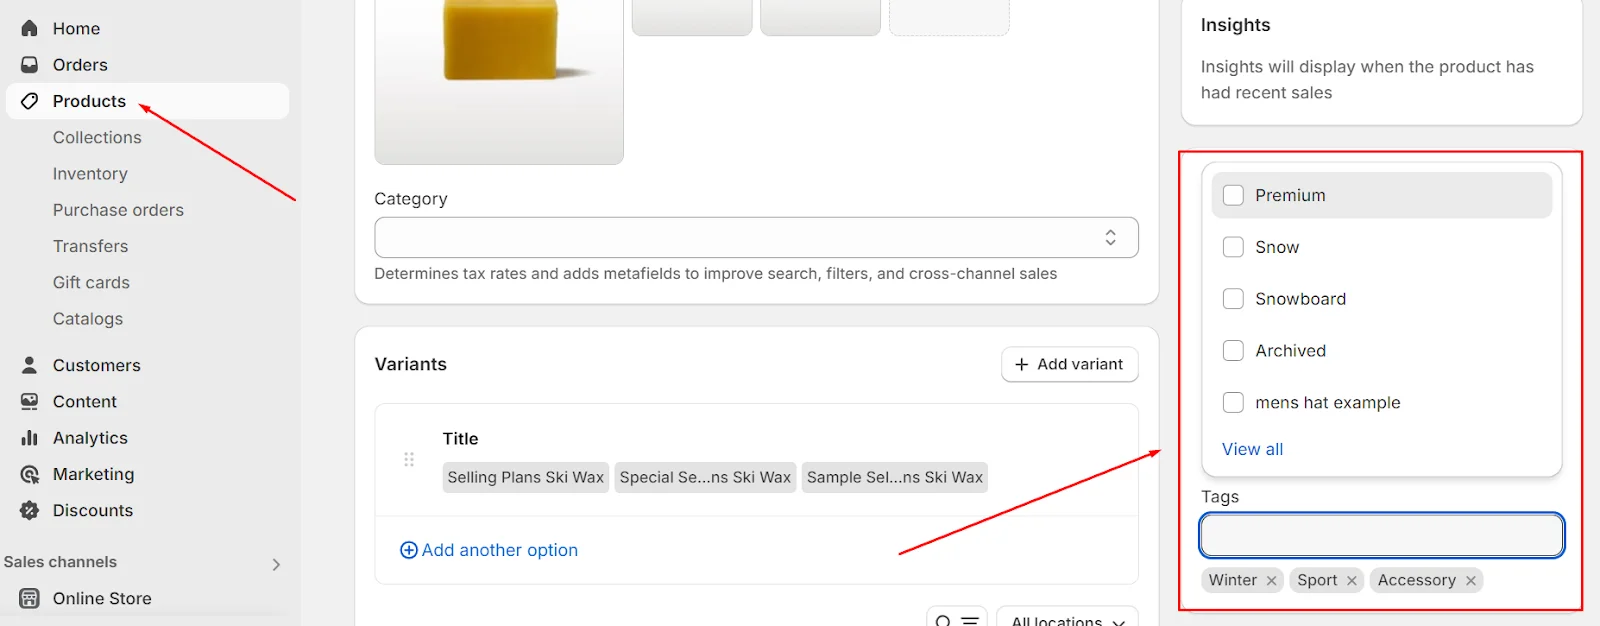
Task: Focus the Tags input field
Action: pos(1382,535)
